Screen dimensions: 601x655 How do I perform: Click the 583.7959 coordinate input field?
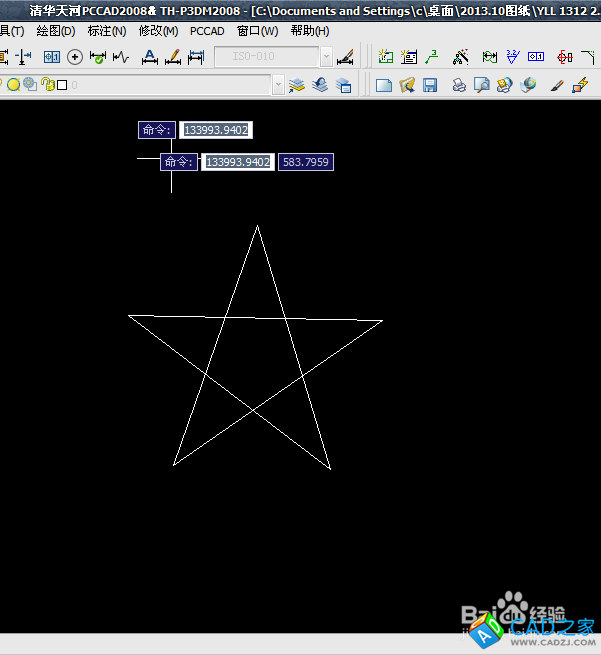click(x=306, y=162)
